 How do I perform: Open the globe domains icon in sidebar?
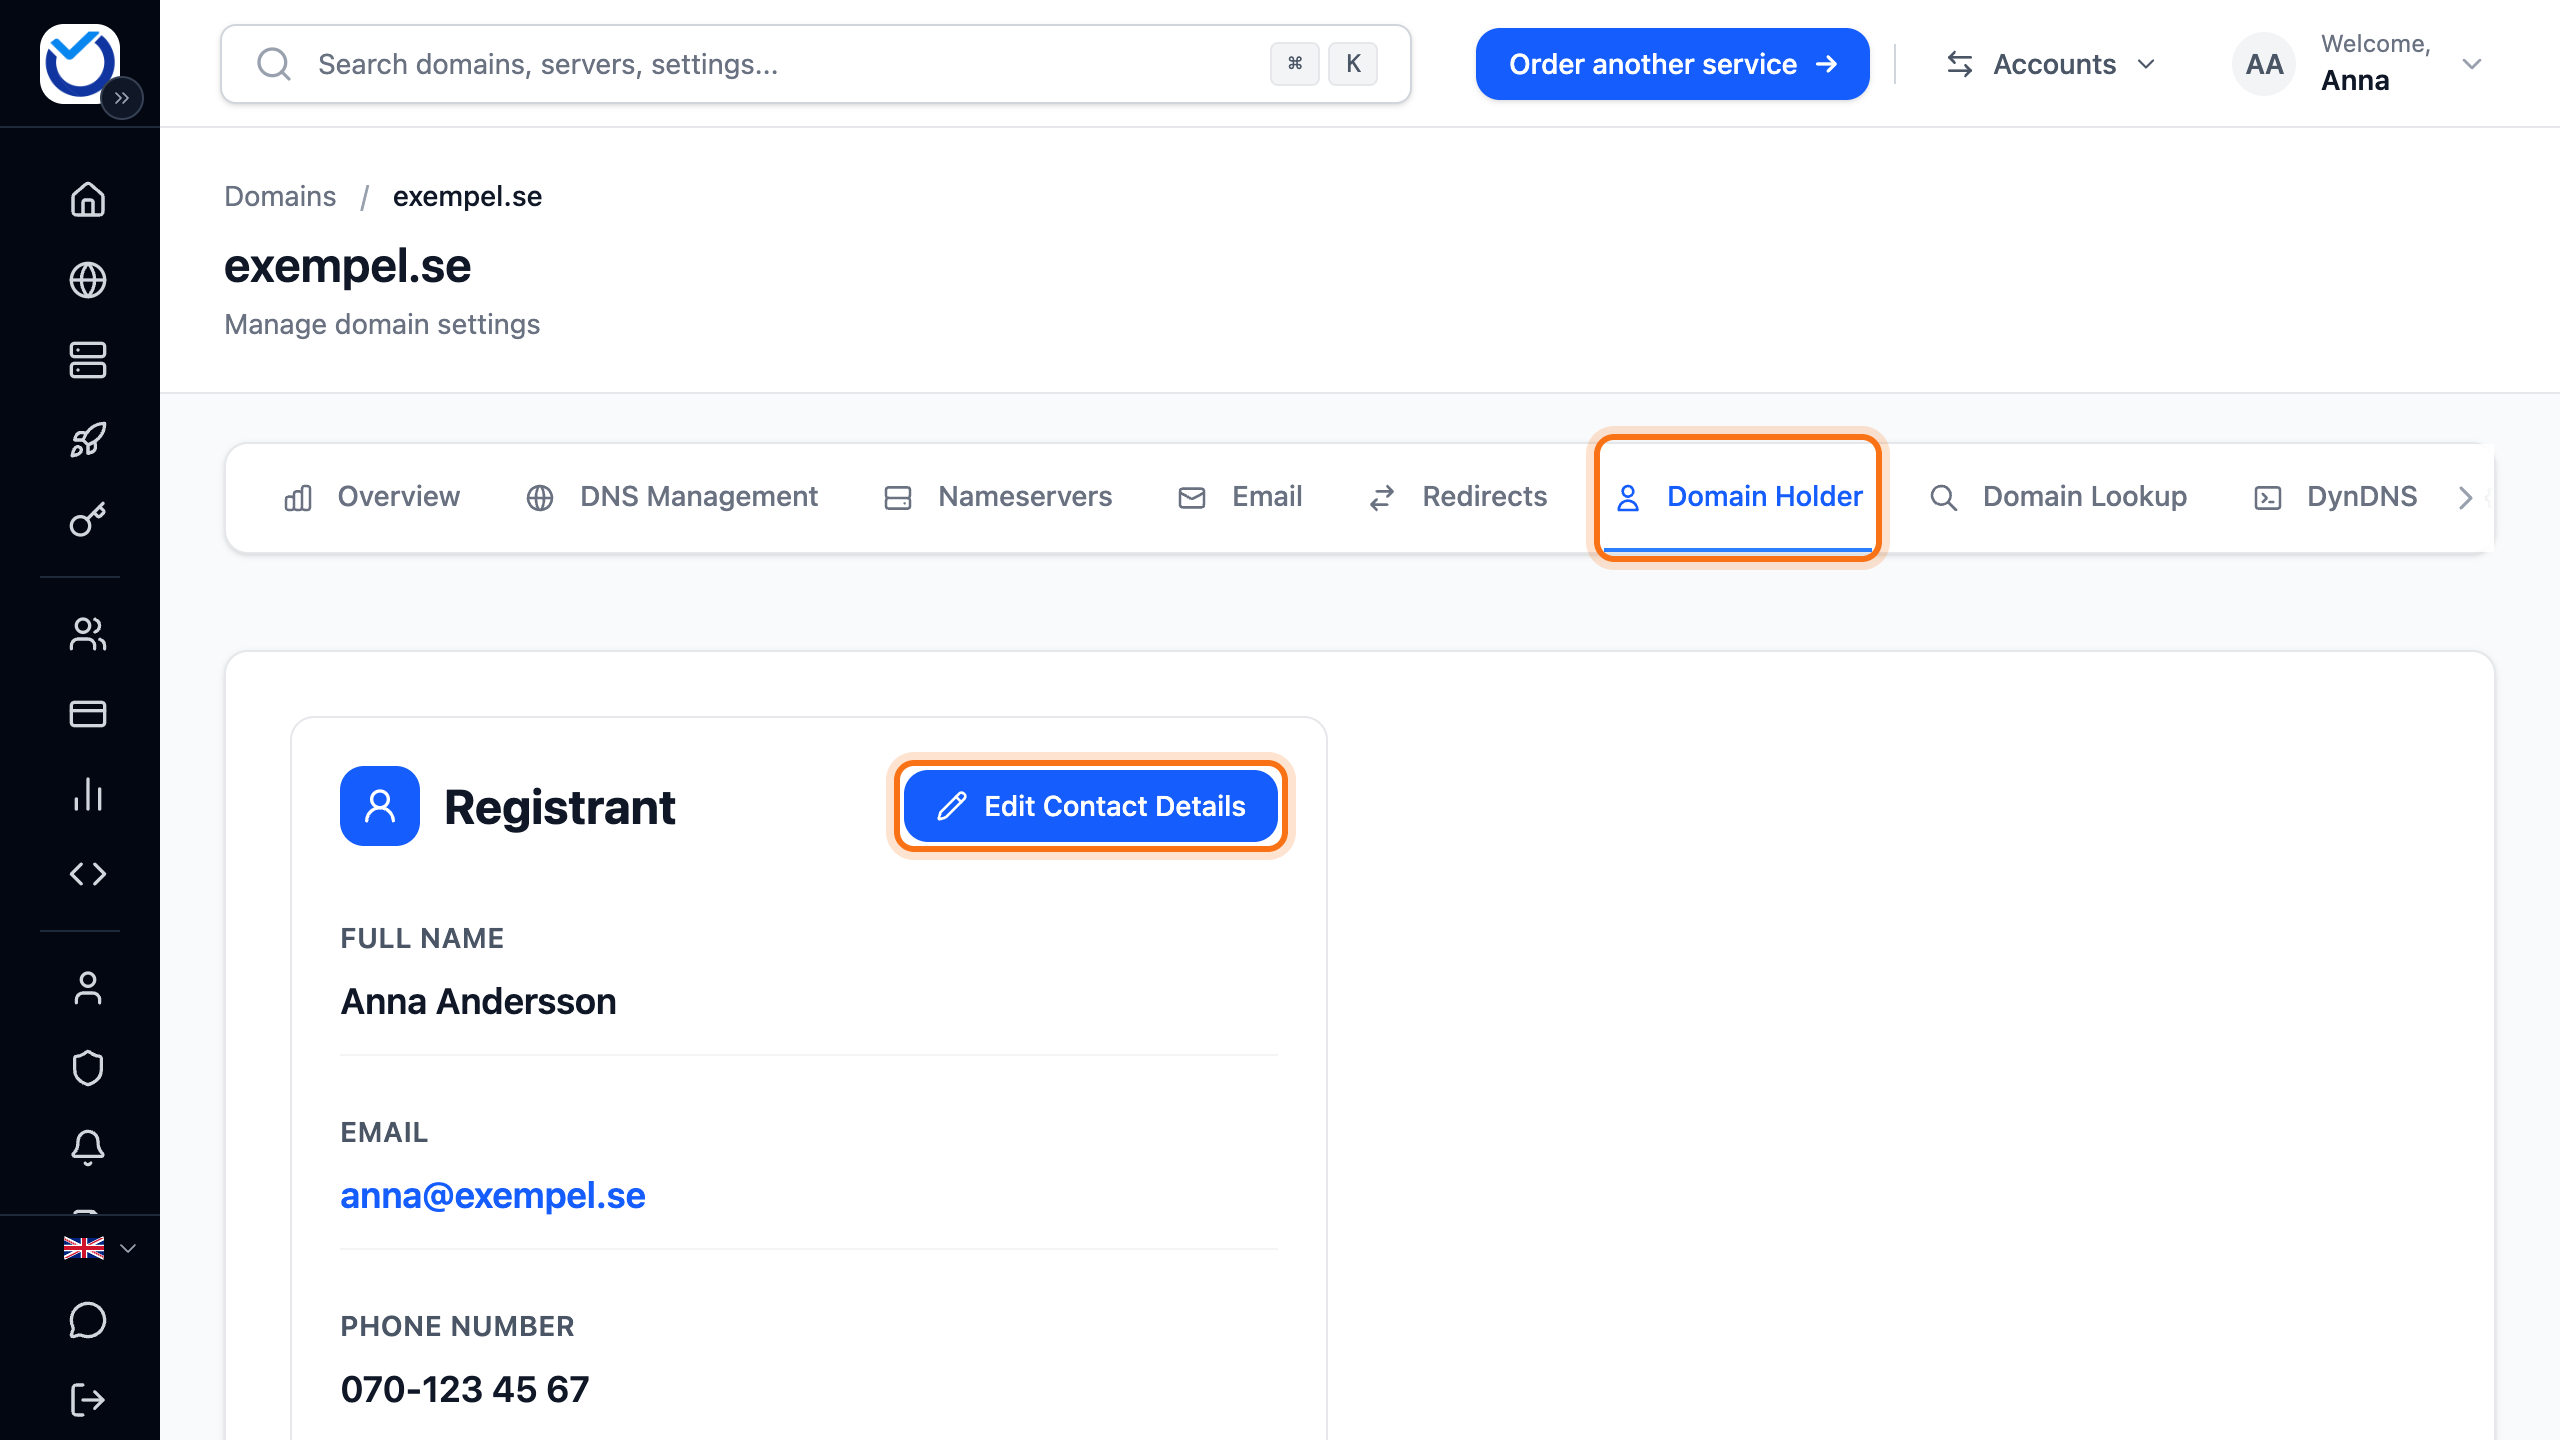coord(88,280)
